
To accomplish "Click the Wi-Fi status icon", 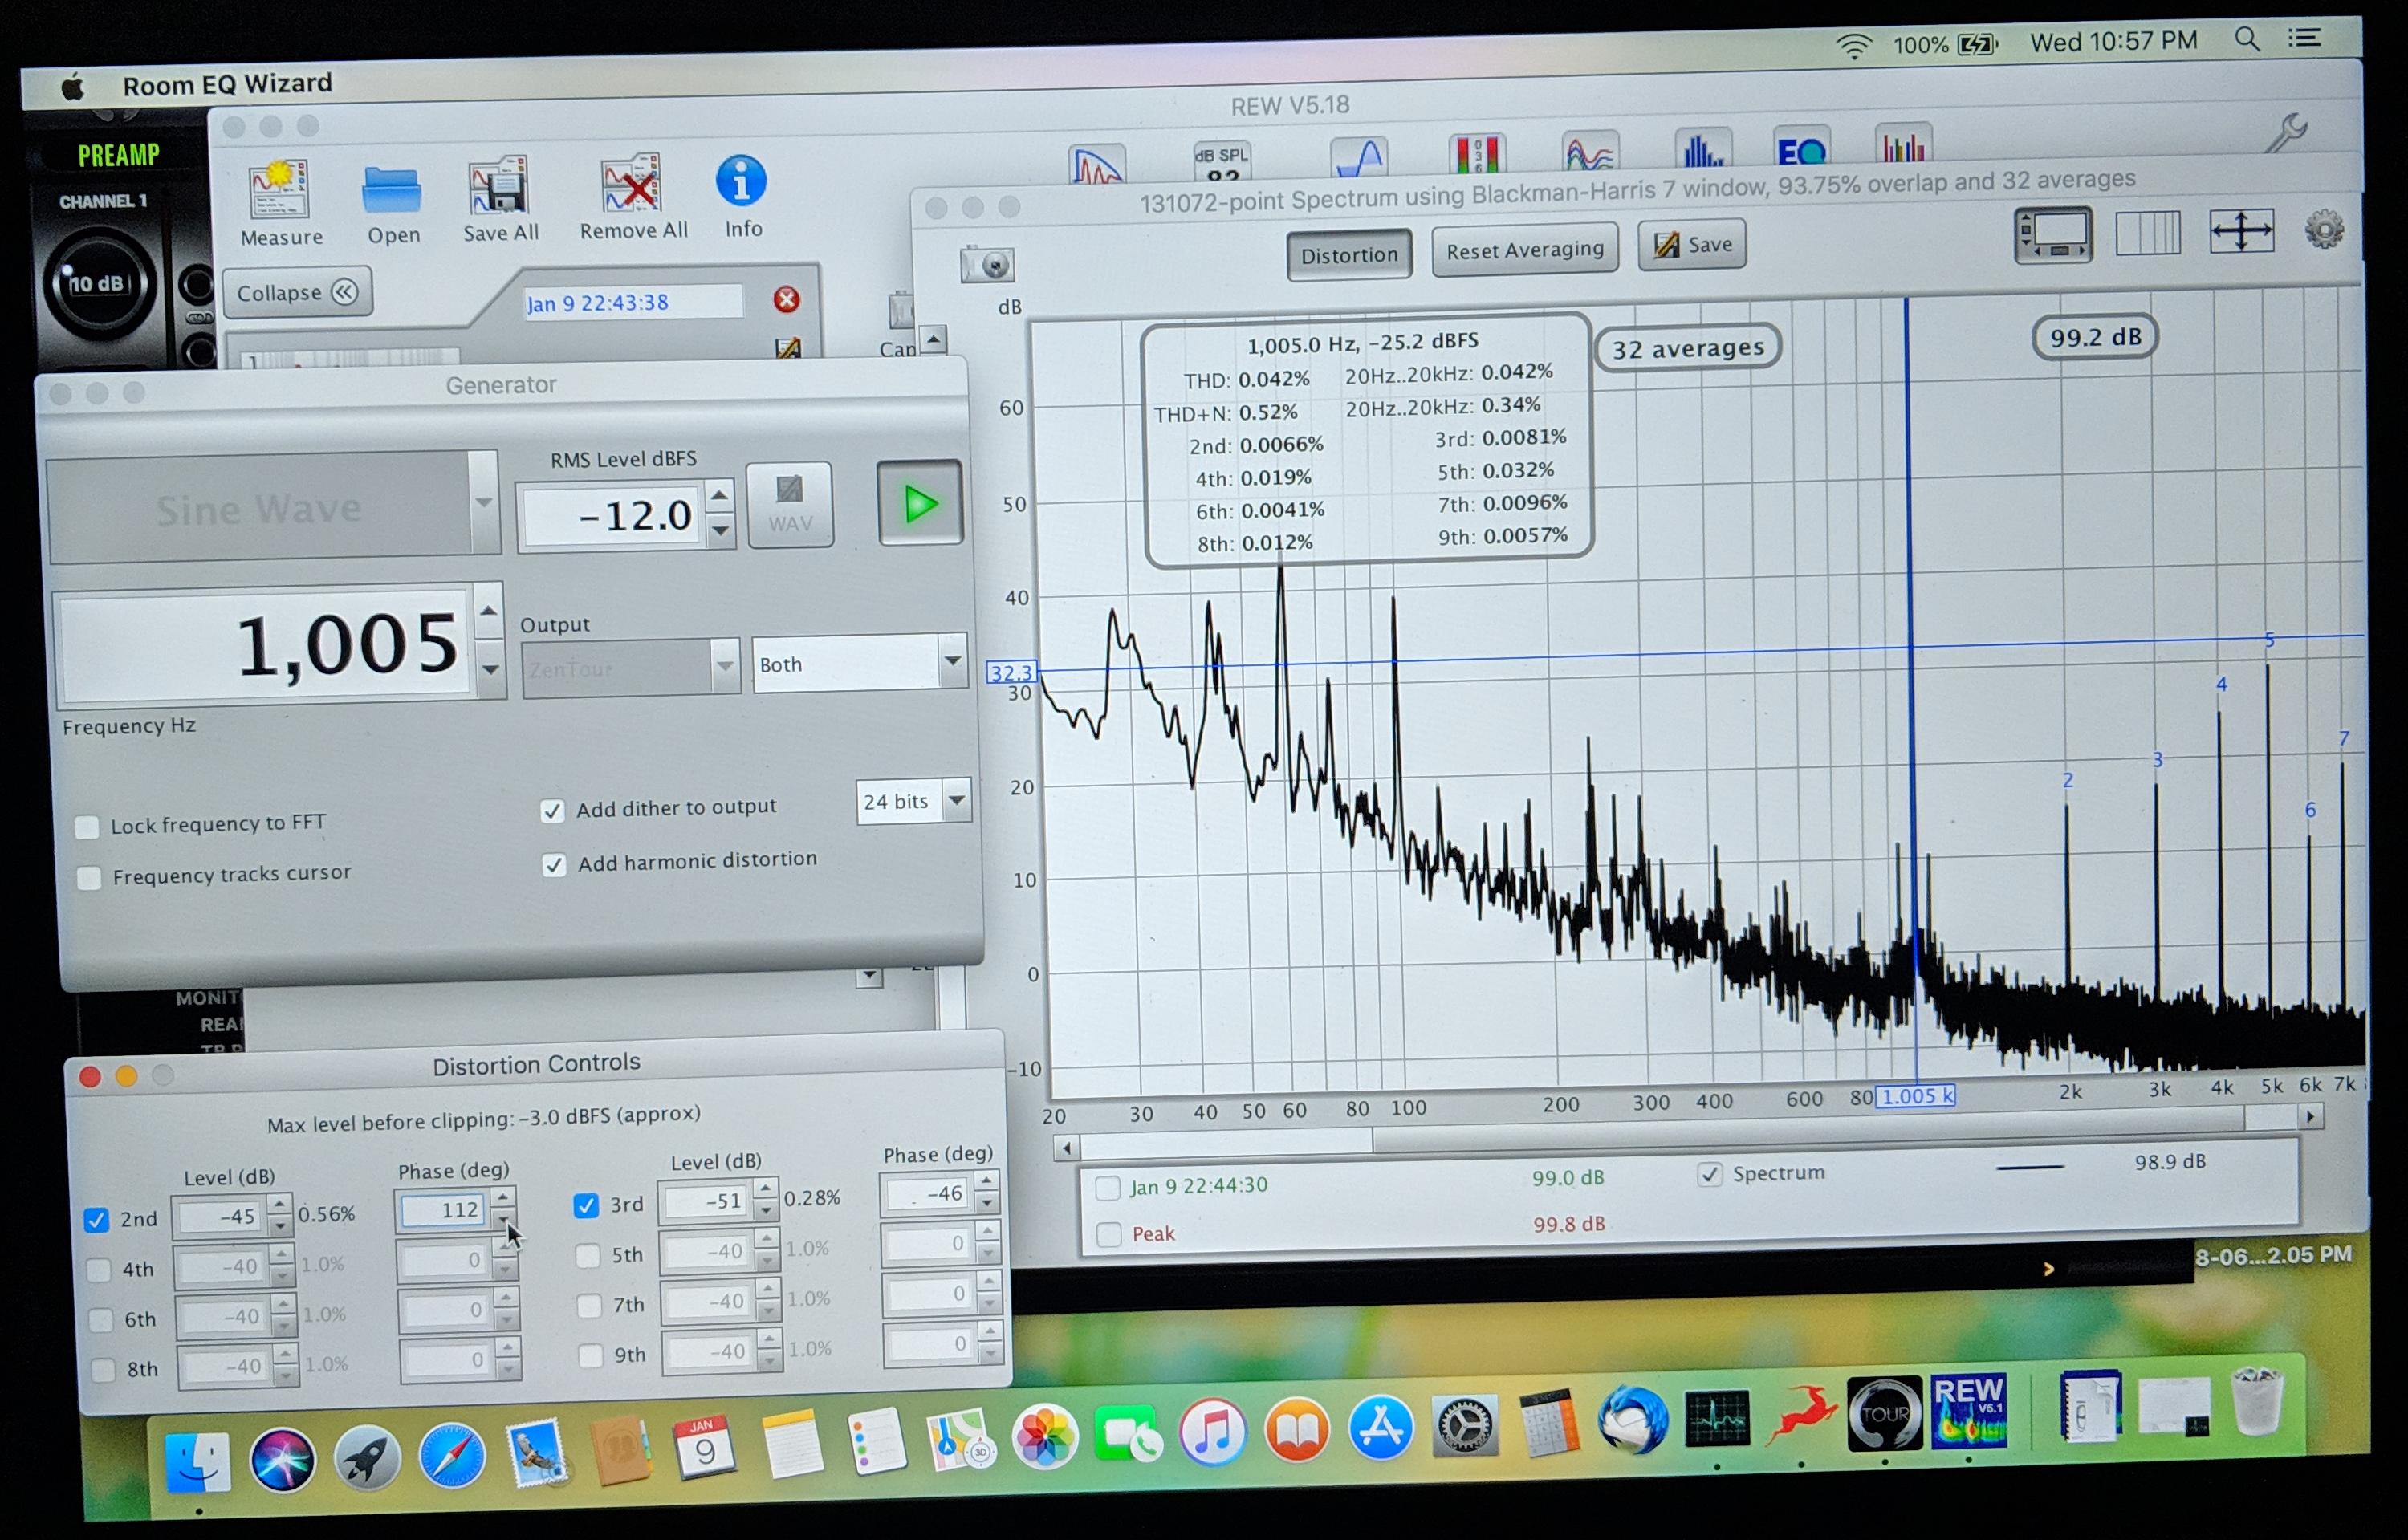I will click(x=1853, y=45).
